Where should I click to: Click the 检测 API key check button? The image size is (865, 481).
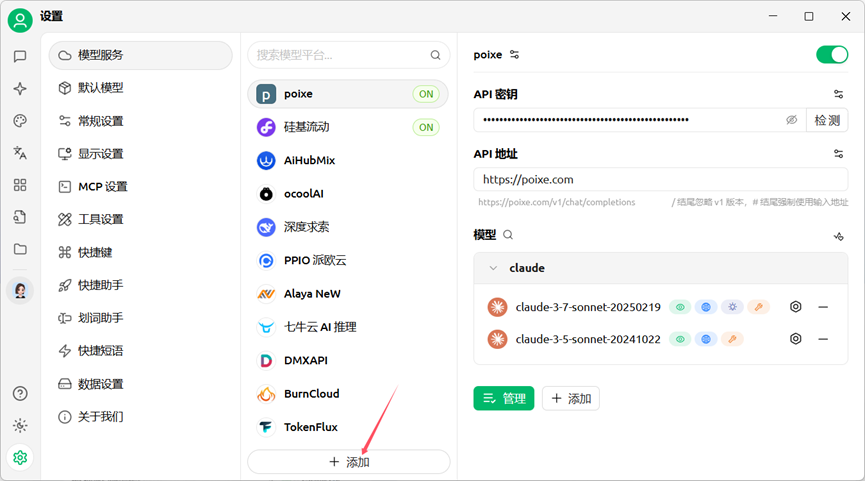click(x=827, y=120)
